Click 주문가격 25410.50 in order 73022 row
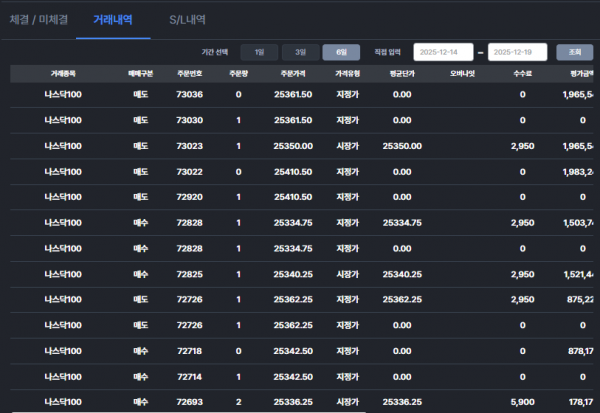This screenshot has width=600, height=413. click(x=293, y=172)
